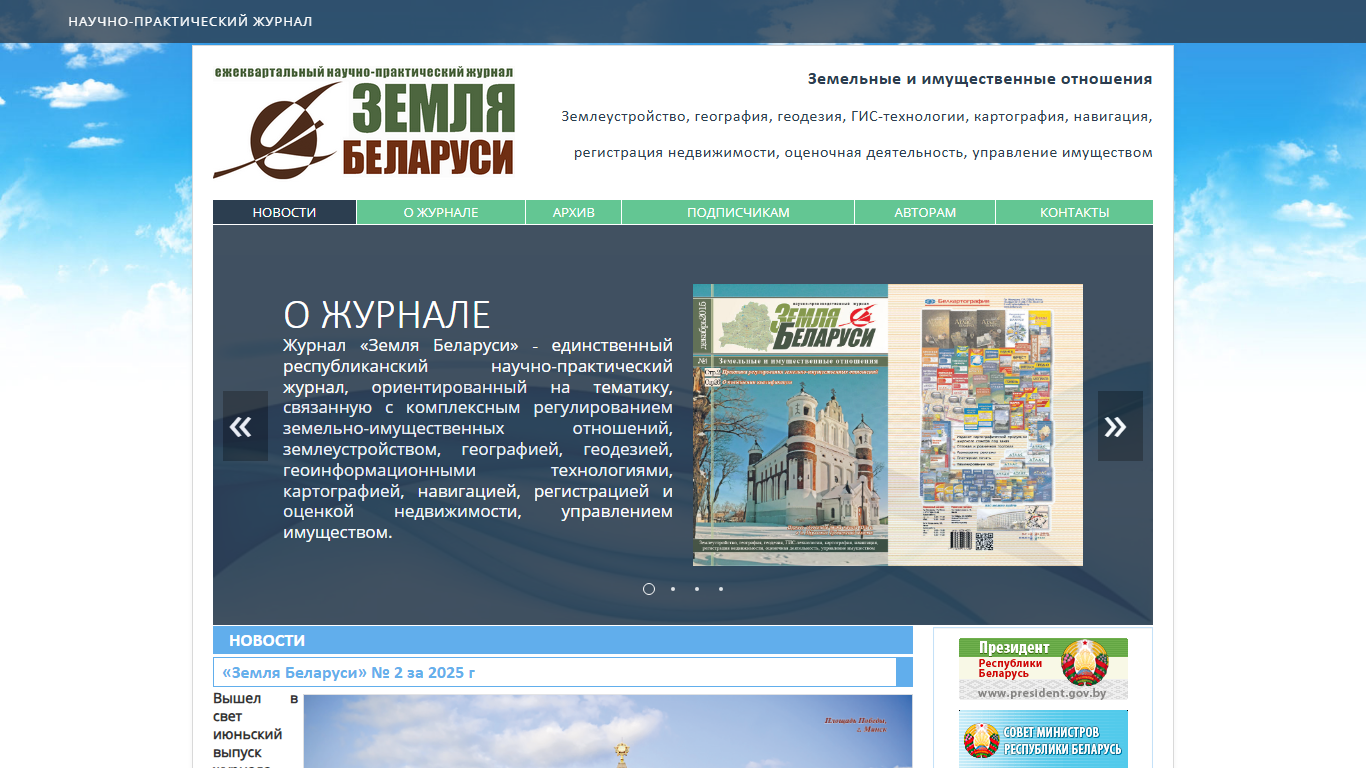This screenshot has width=1366, height=768.
Task: Click the Земельные и имущественные отношения heading
Action: (x=980, y=79)
